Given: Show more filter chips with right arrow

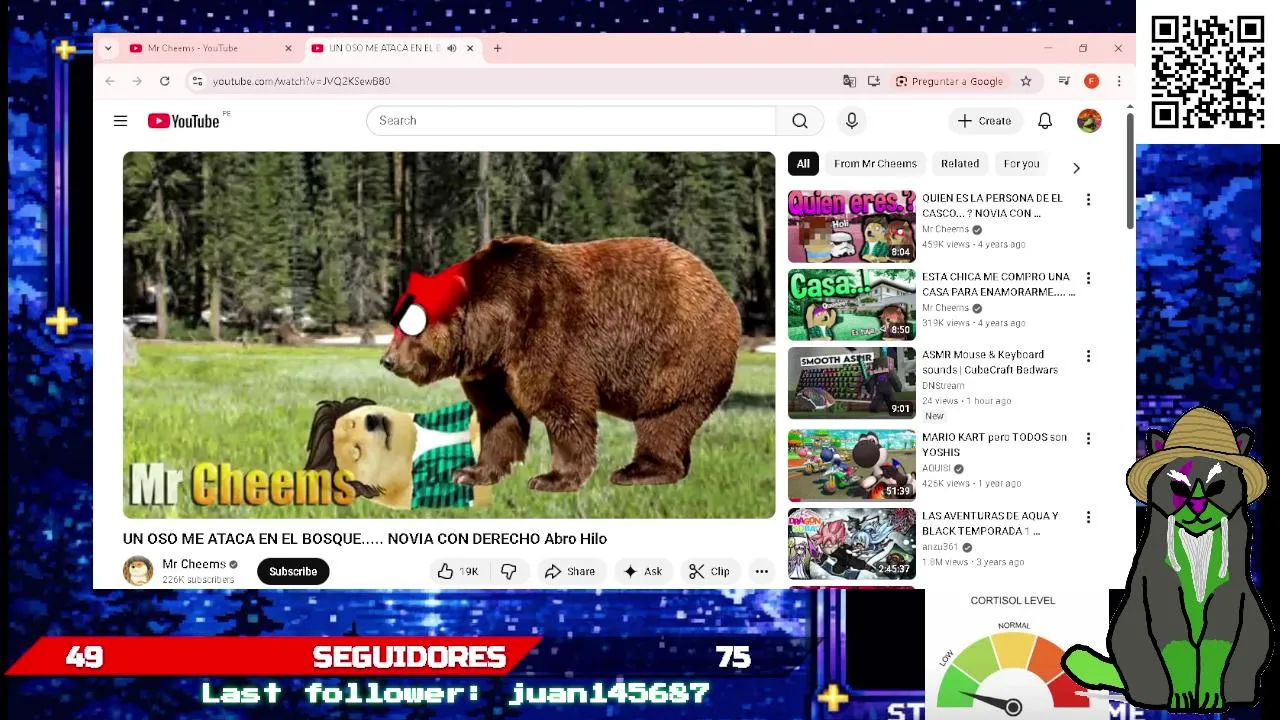Looking at the screenshot, I should click(1076, 168).
